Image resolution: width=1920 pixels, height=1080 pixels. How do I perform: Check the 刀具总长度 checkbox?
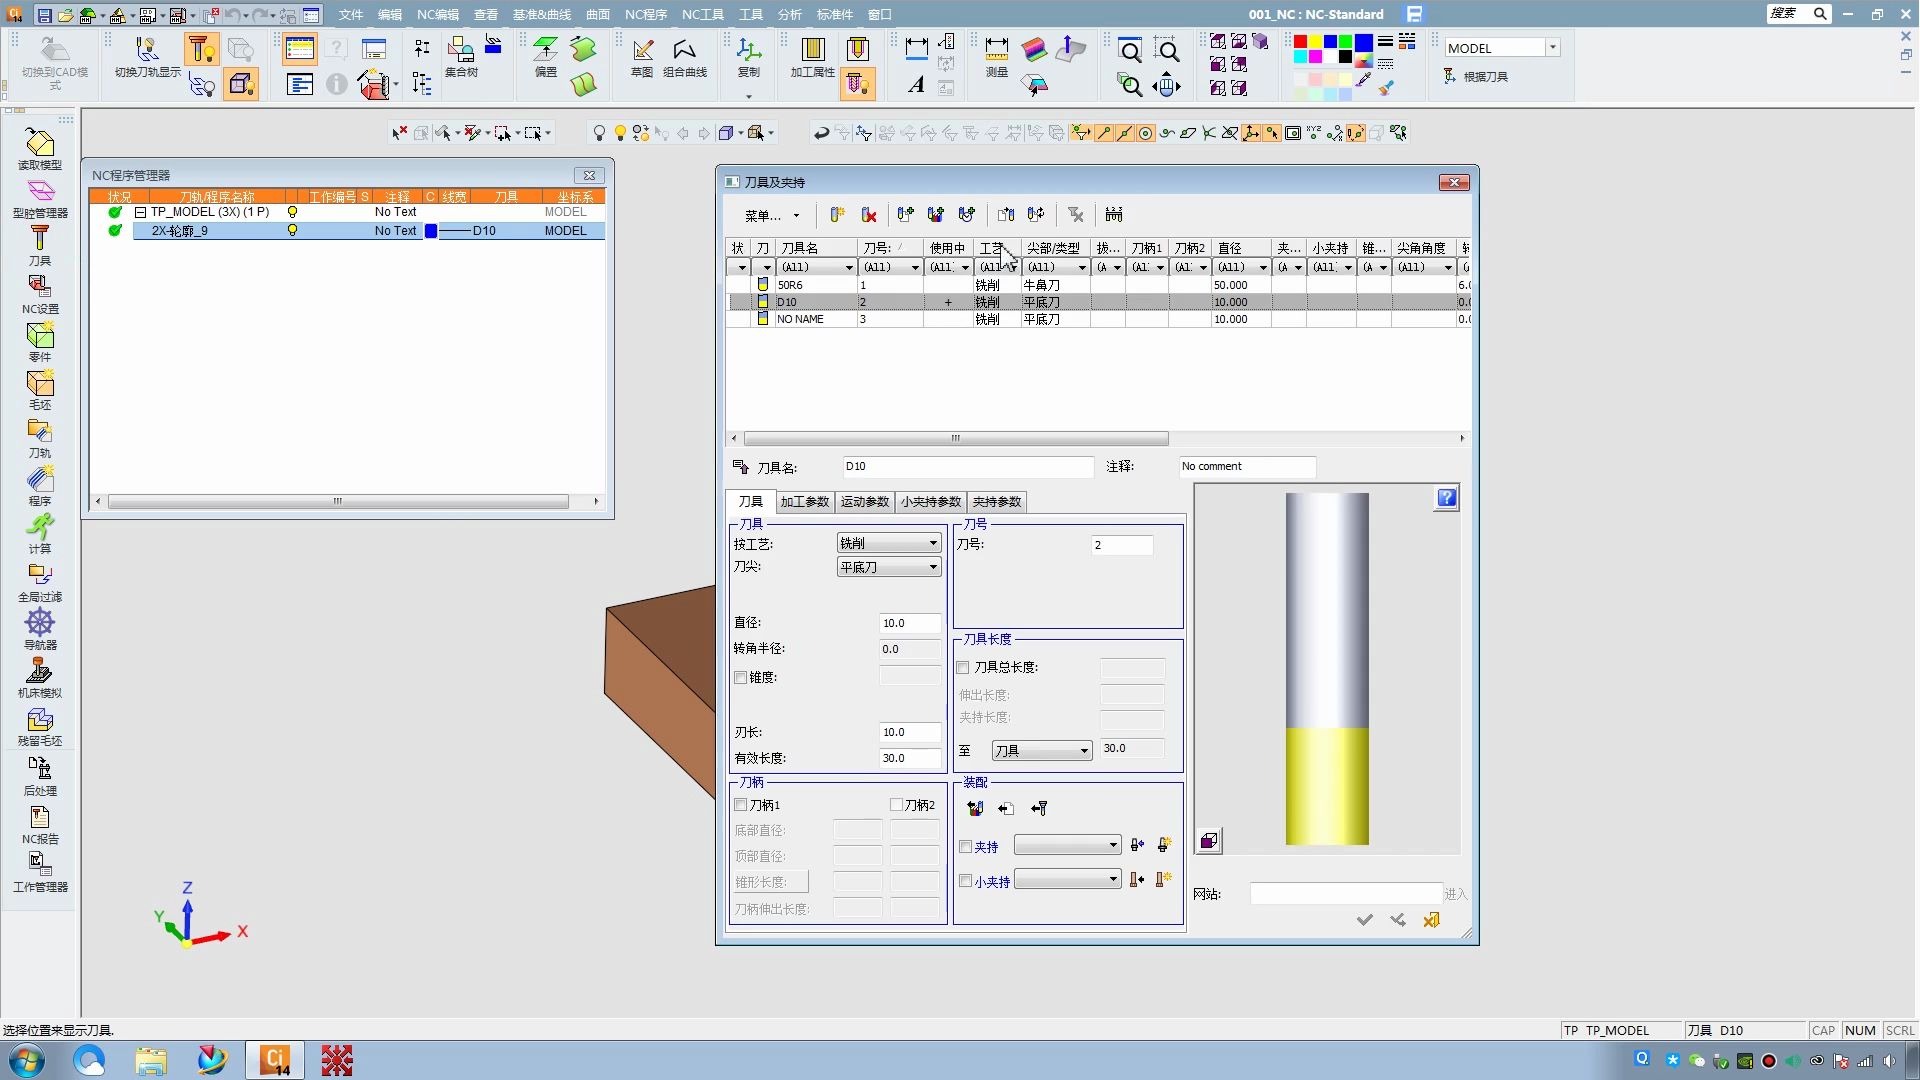point(963,668)
